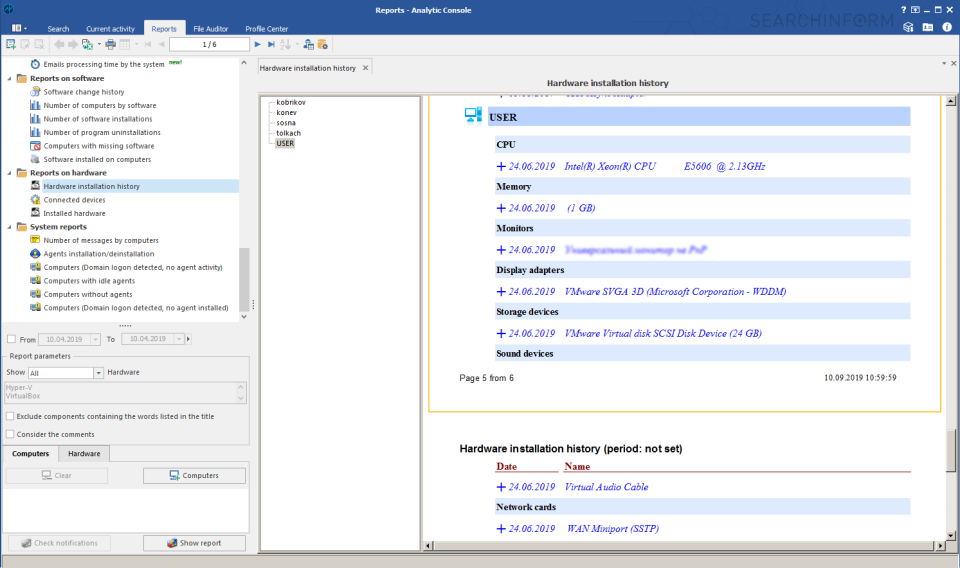Jump to the last report page
The width and height of the screenshot is (960, 568).
click(271, 45)
